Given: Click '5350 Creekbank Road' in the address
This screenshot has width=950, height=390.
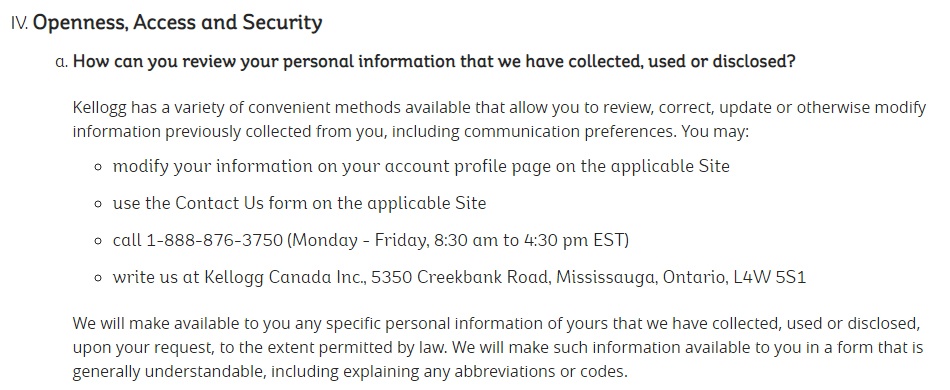Looking at the screenshot, I should (461, 277).
